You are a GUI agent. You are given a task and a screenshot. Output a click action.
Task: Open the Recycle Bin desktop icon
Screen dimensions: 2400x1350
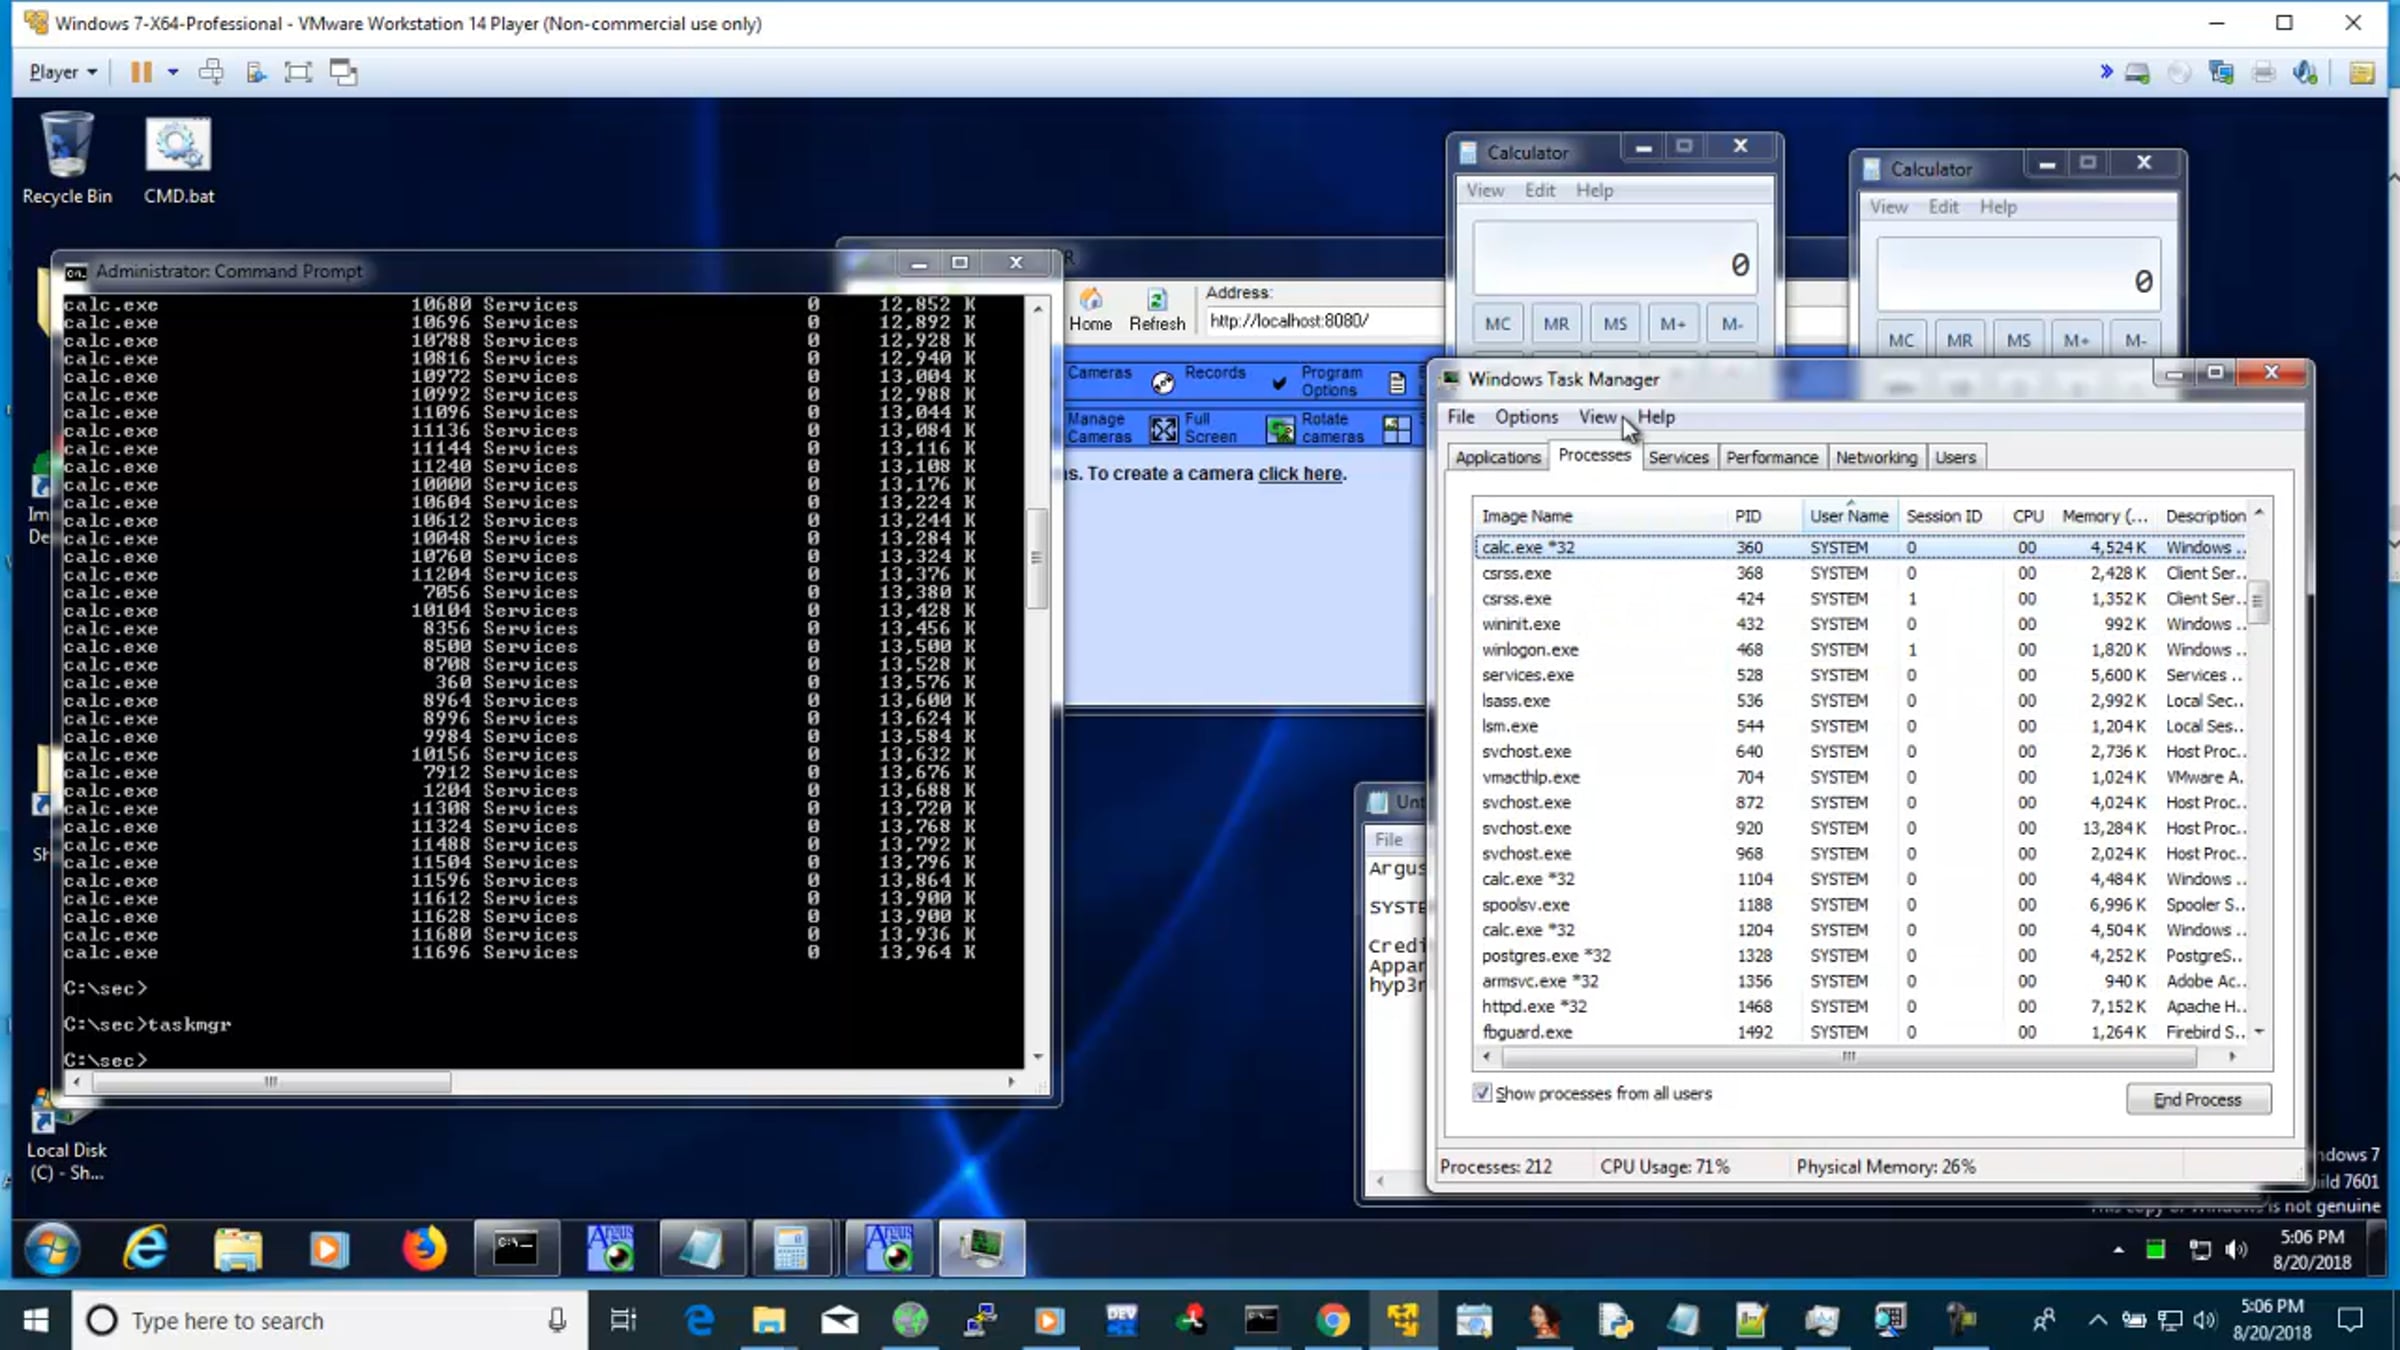67,159
